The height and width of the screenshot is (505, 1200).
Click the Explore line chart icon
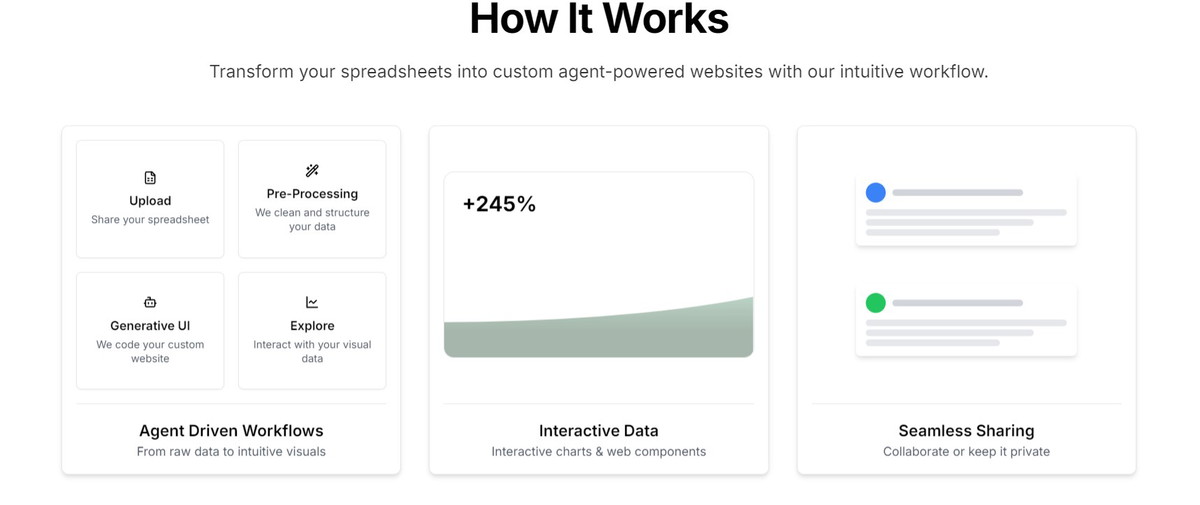tap(312, 302)
